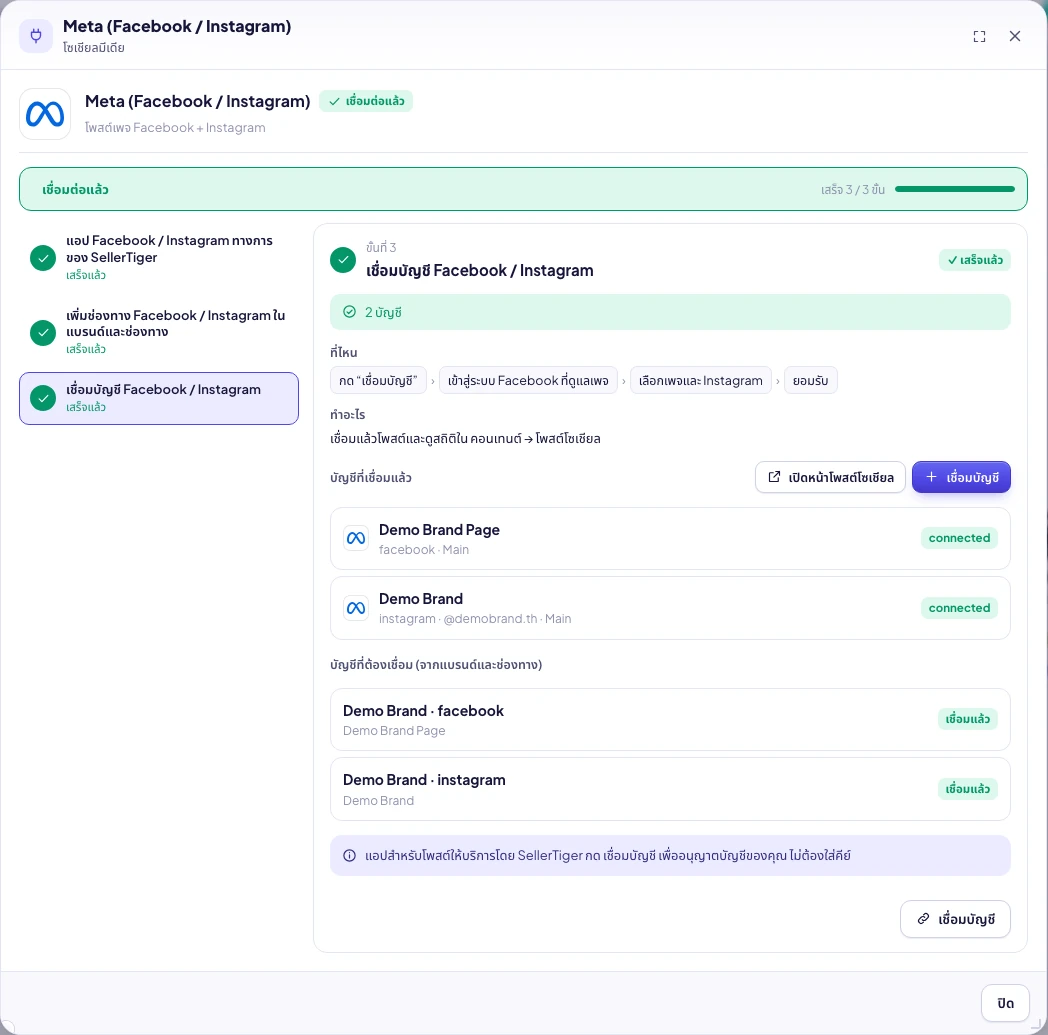Click the 2 บัญชี summary text

point(383,312)
